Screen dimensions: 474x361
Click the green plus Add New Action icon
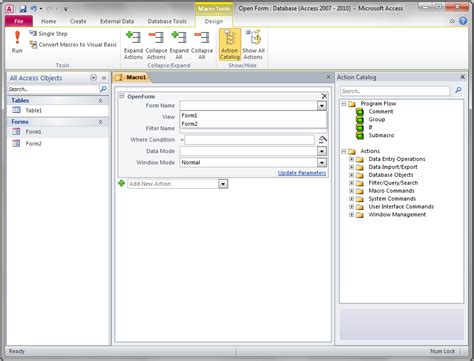122,183
